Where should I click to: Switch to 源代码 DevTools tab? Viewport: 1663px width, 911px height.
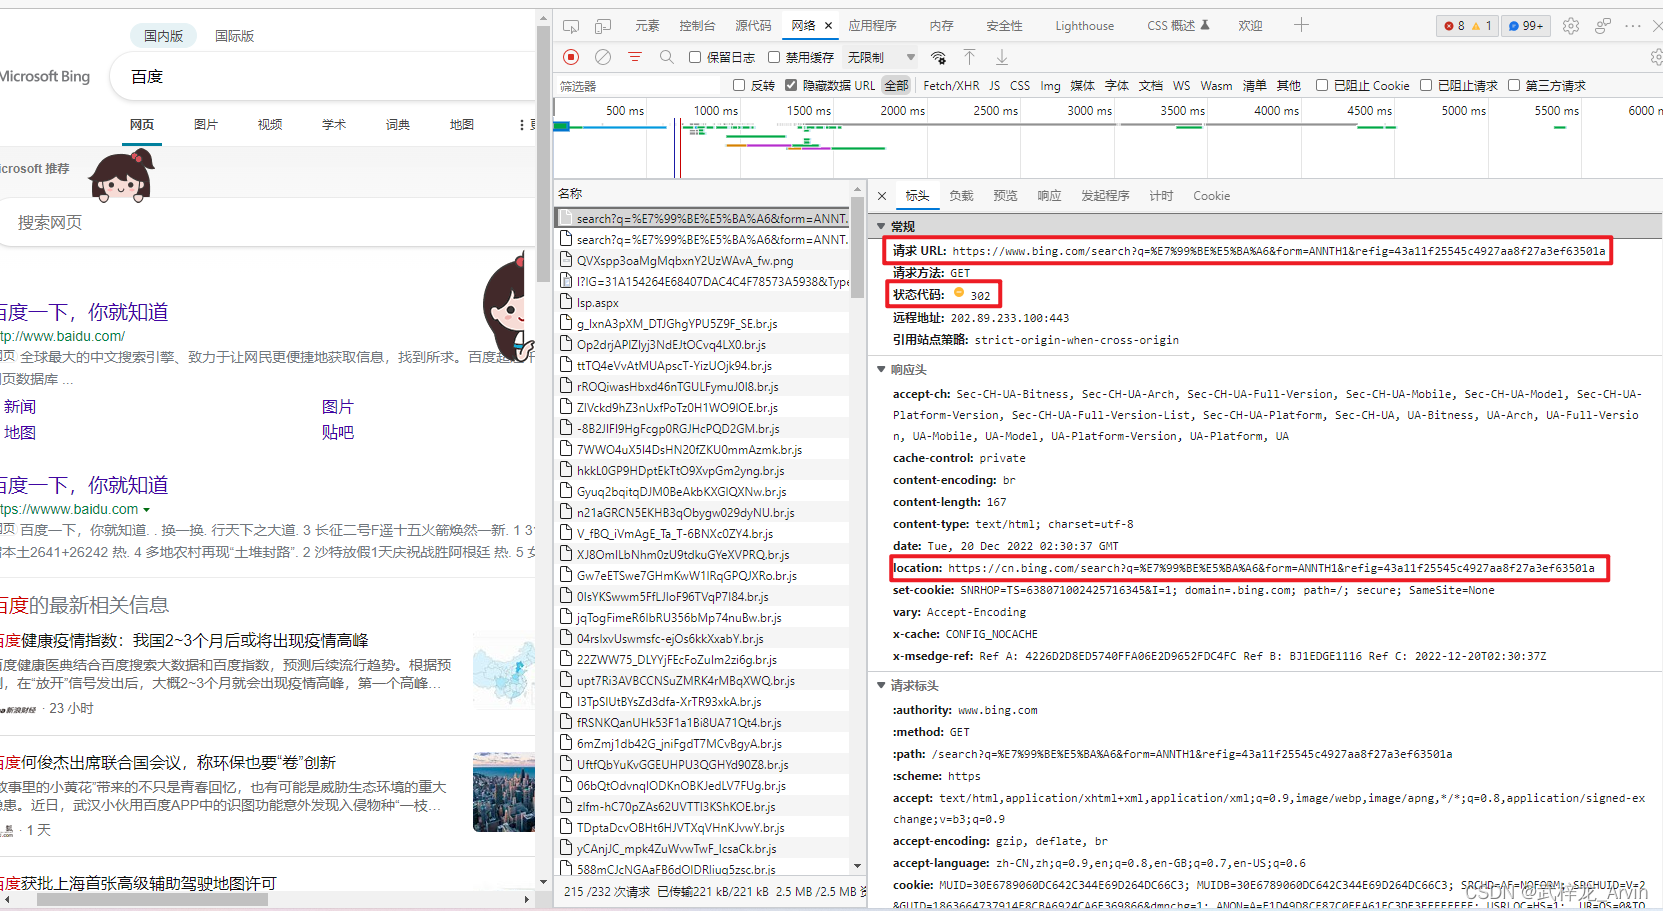(x=753, y=26)
